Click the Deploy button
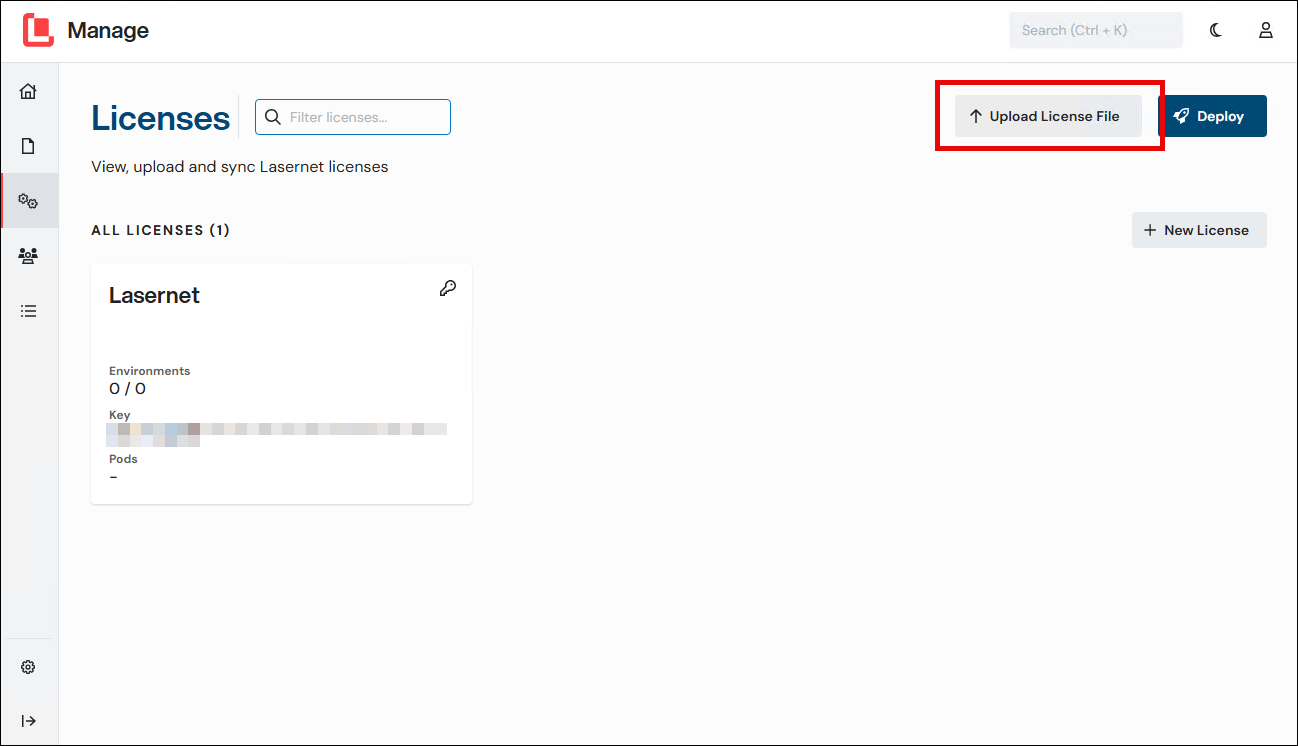 point(1212,116)
